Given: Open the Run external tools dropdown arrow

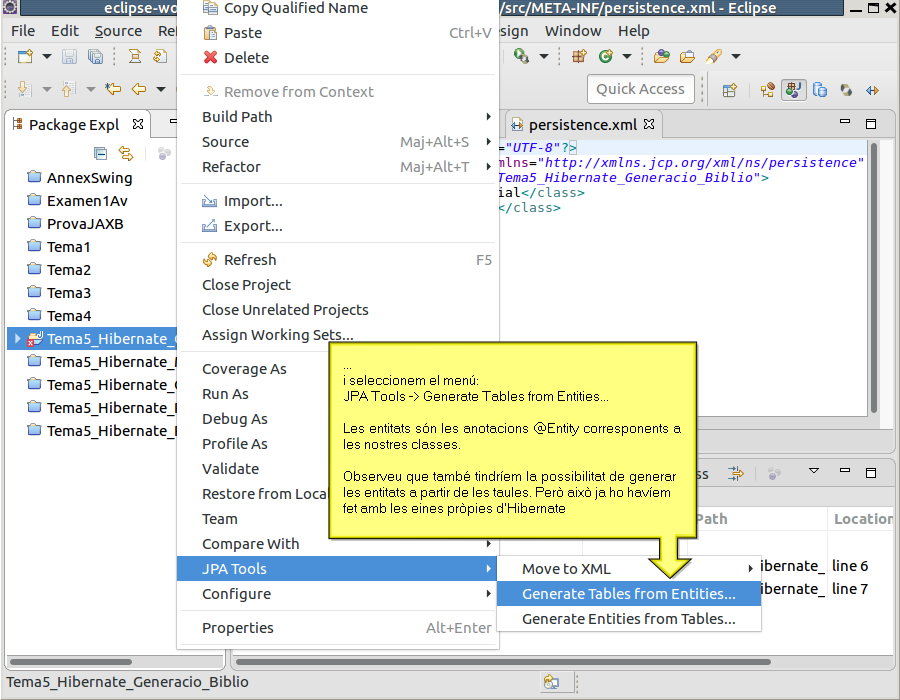Looking at the screenshot, I should [x=544, y=56].
